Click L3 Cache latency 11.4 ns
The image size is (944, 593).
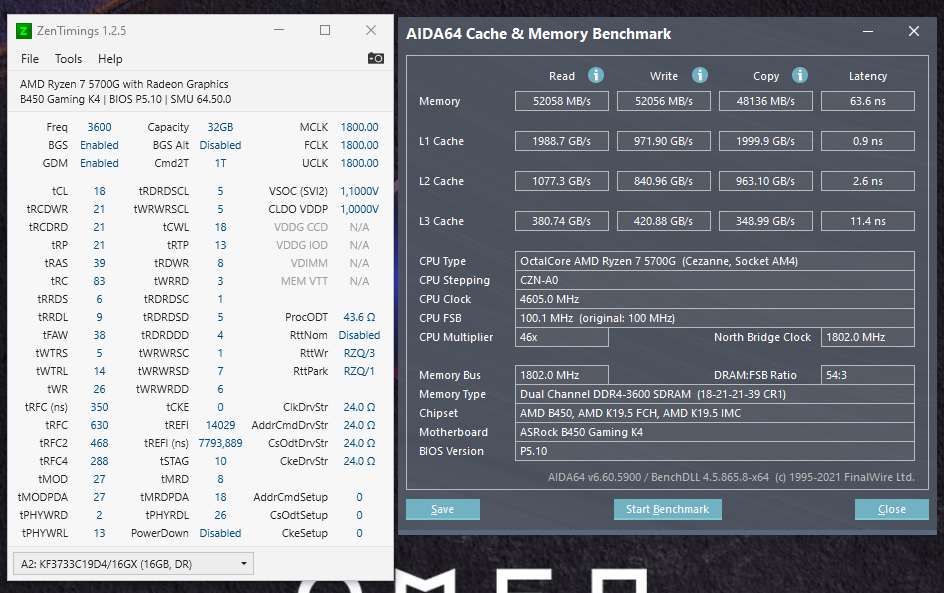[x=868, y=221]
